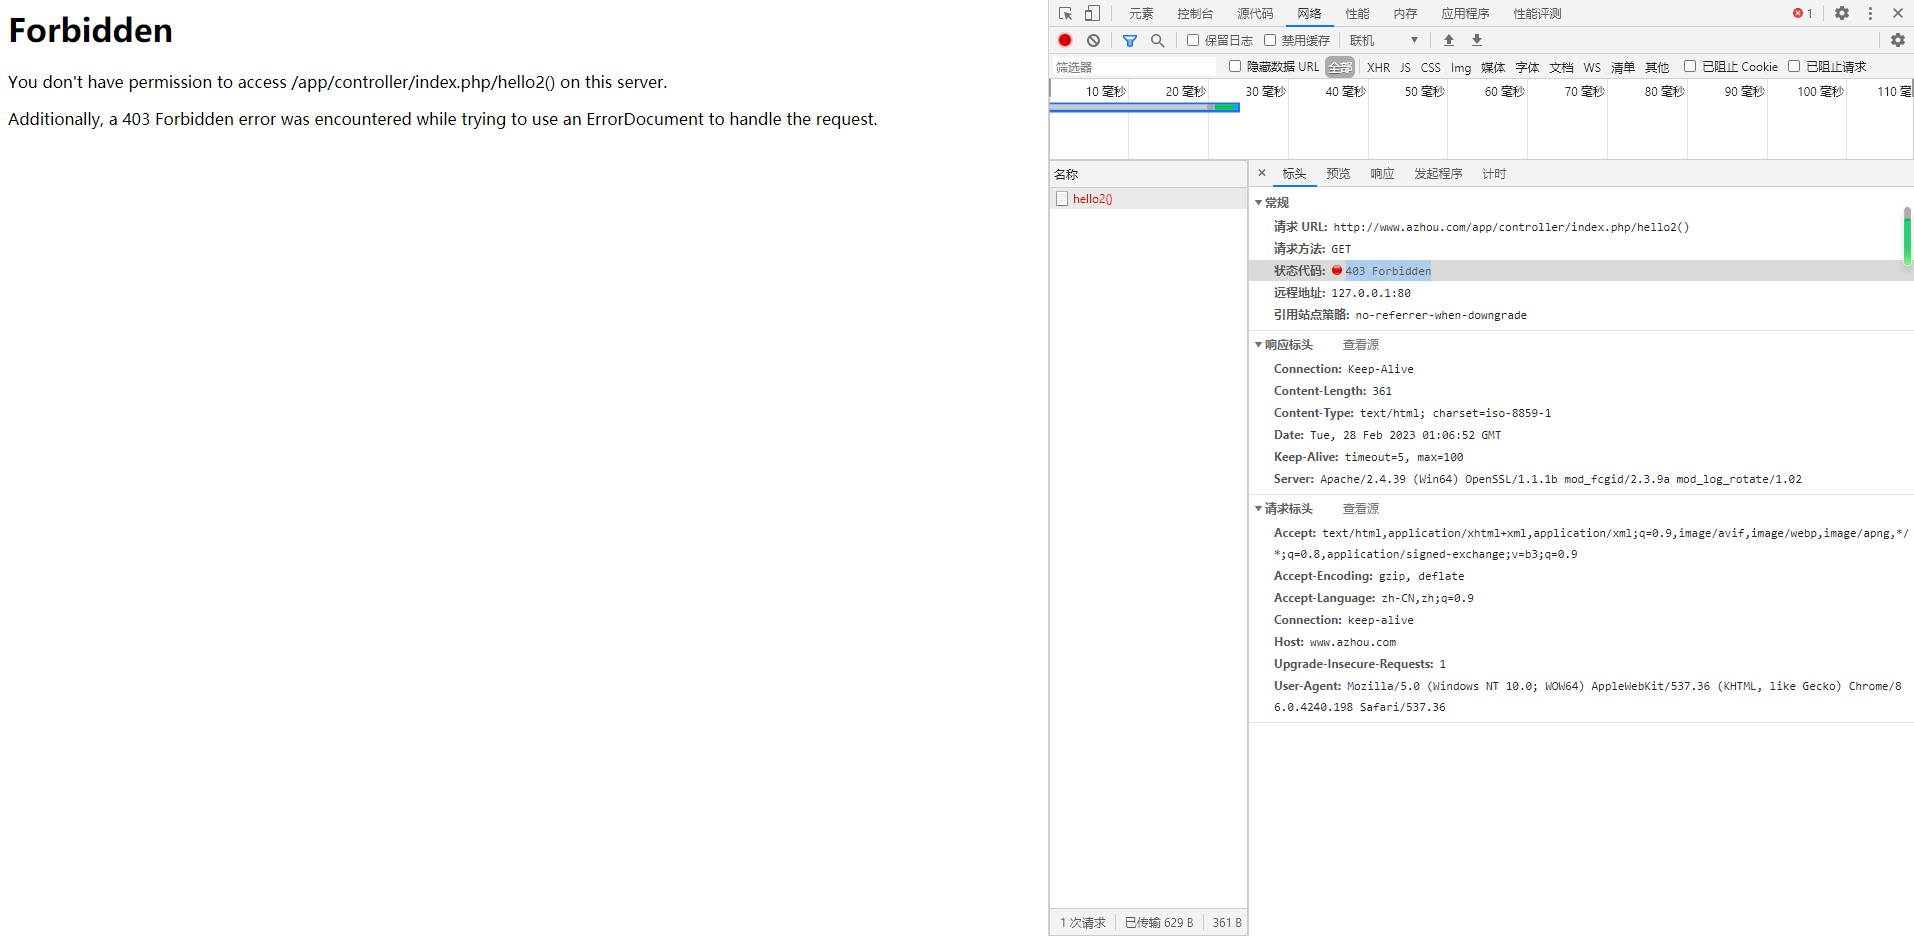
Task: Tick the 已阻止请求 checkbox
Action: click(1794, 66)
